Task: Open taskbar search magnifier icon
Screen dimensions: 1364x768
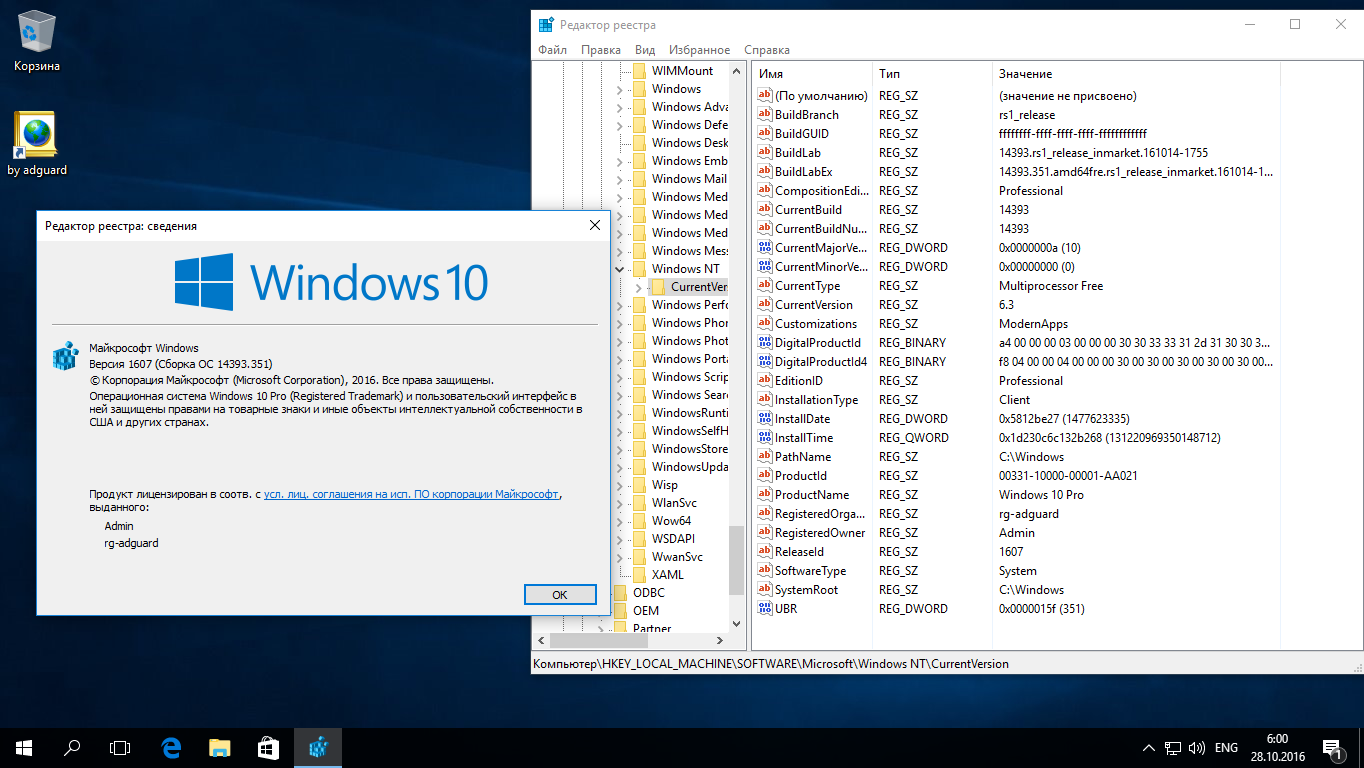Action: click(x=72, y=747)
